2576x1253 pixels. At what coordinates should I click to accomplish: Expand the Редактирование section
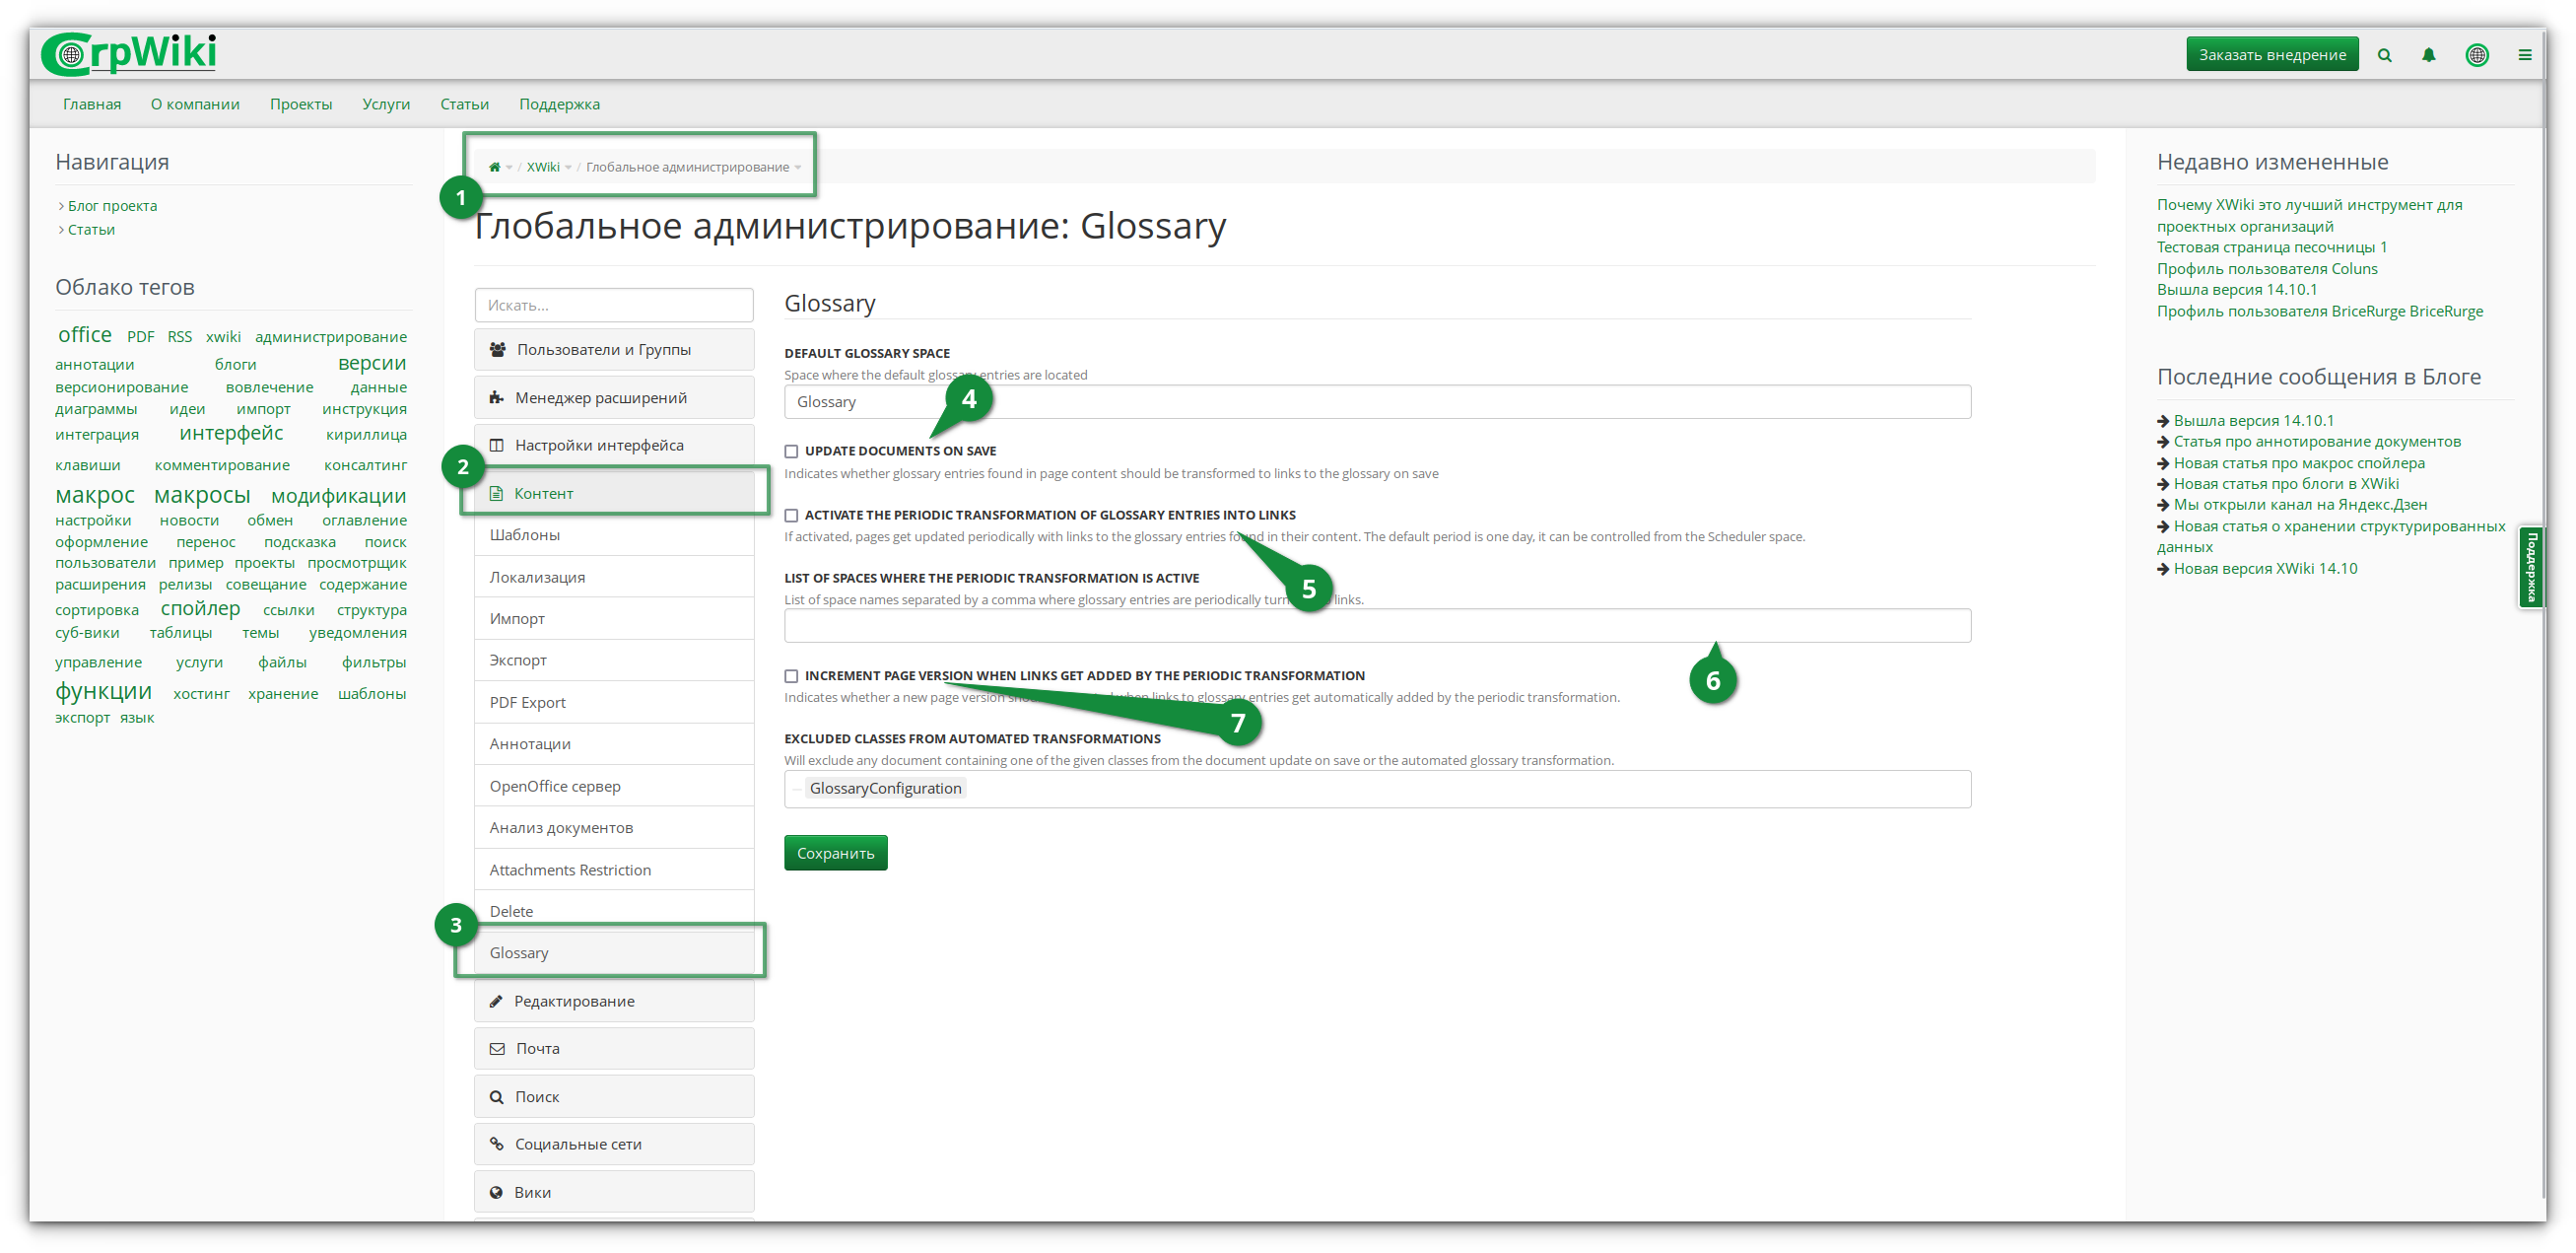pyautogui.click(x=614, y=1002)
